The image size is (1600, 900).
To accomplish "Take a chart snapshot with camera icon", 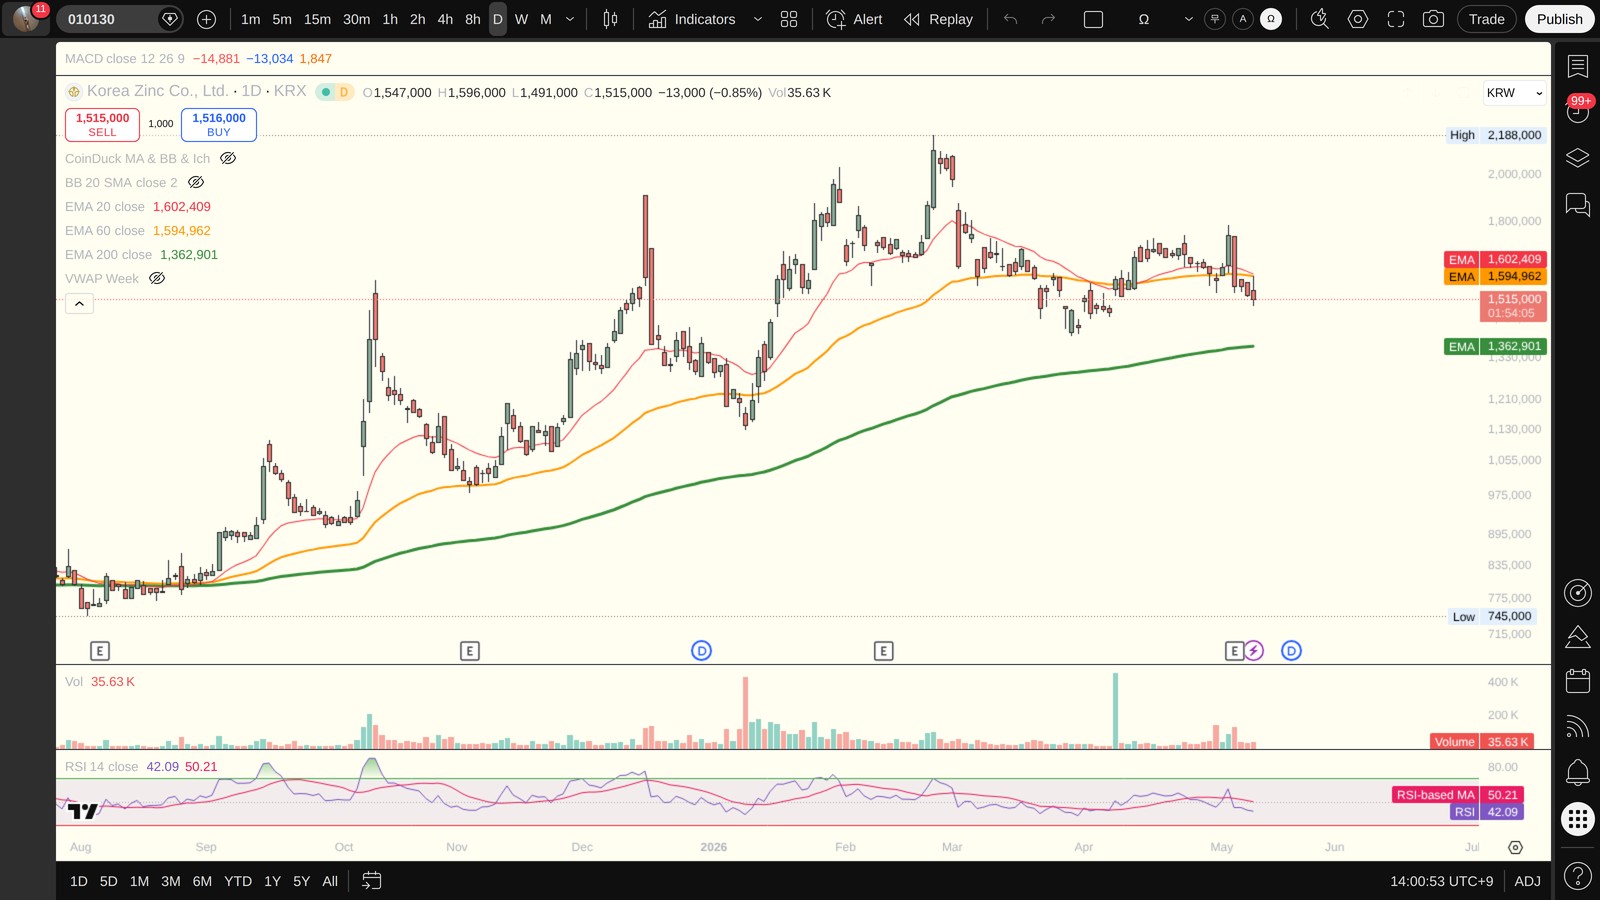I will pos(1433,19).
